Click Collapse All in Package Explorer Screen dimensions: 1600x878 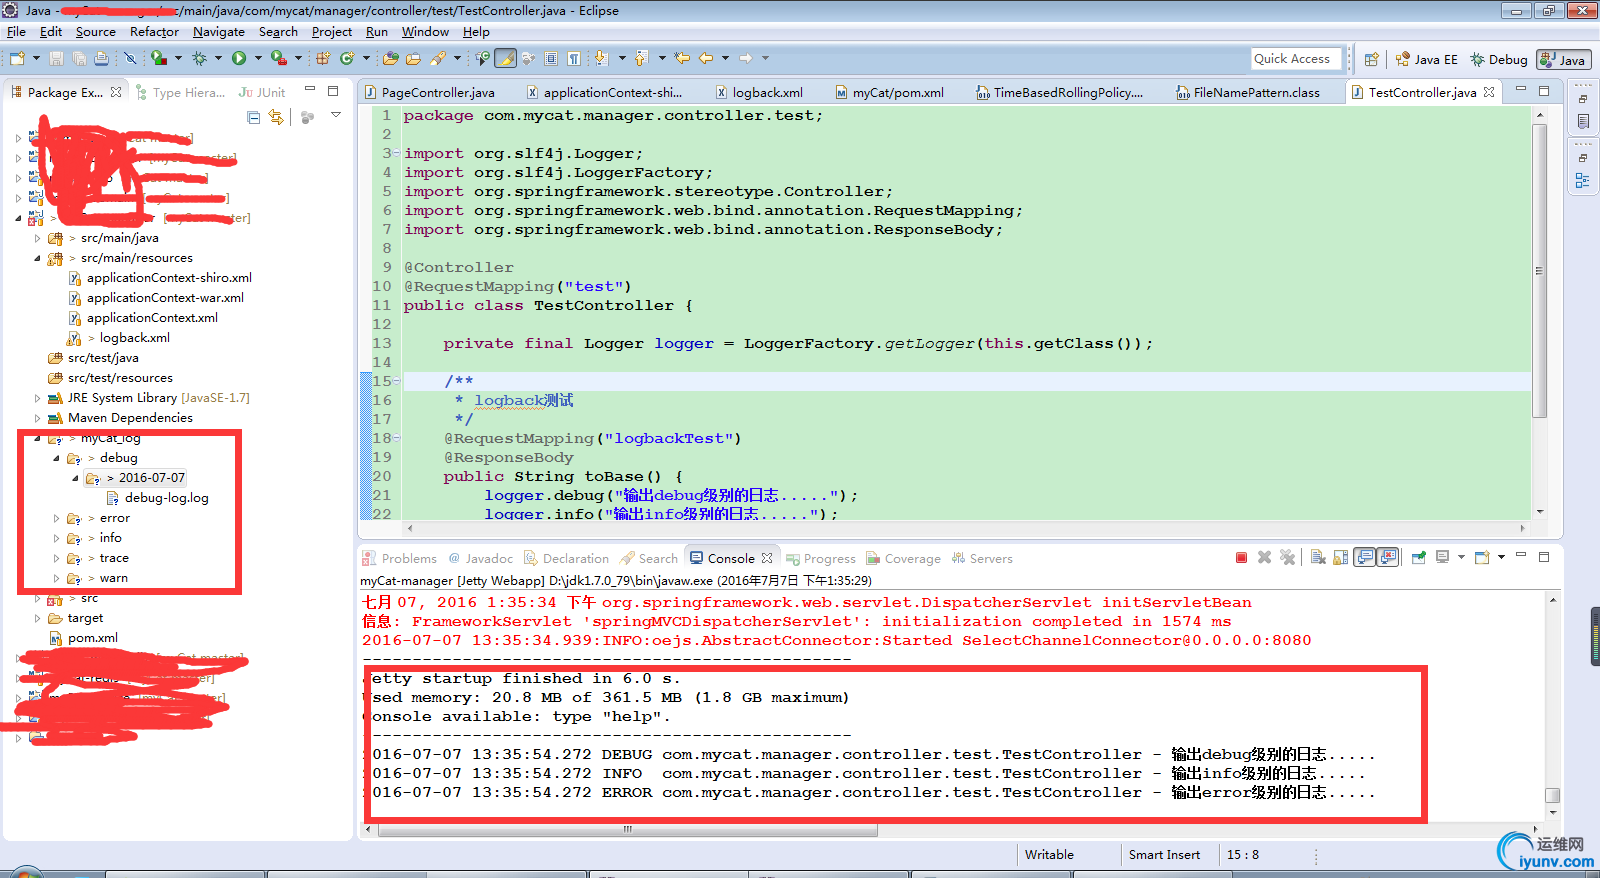pyautogui.click(x=254, y=117)
